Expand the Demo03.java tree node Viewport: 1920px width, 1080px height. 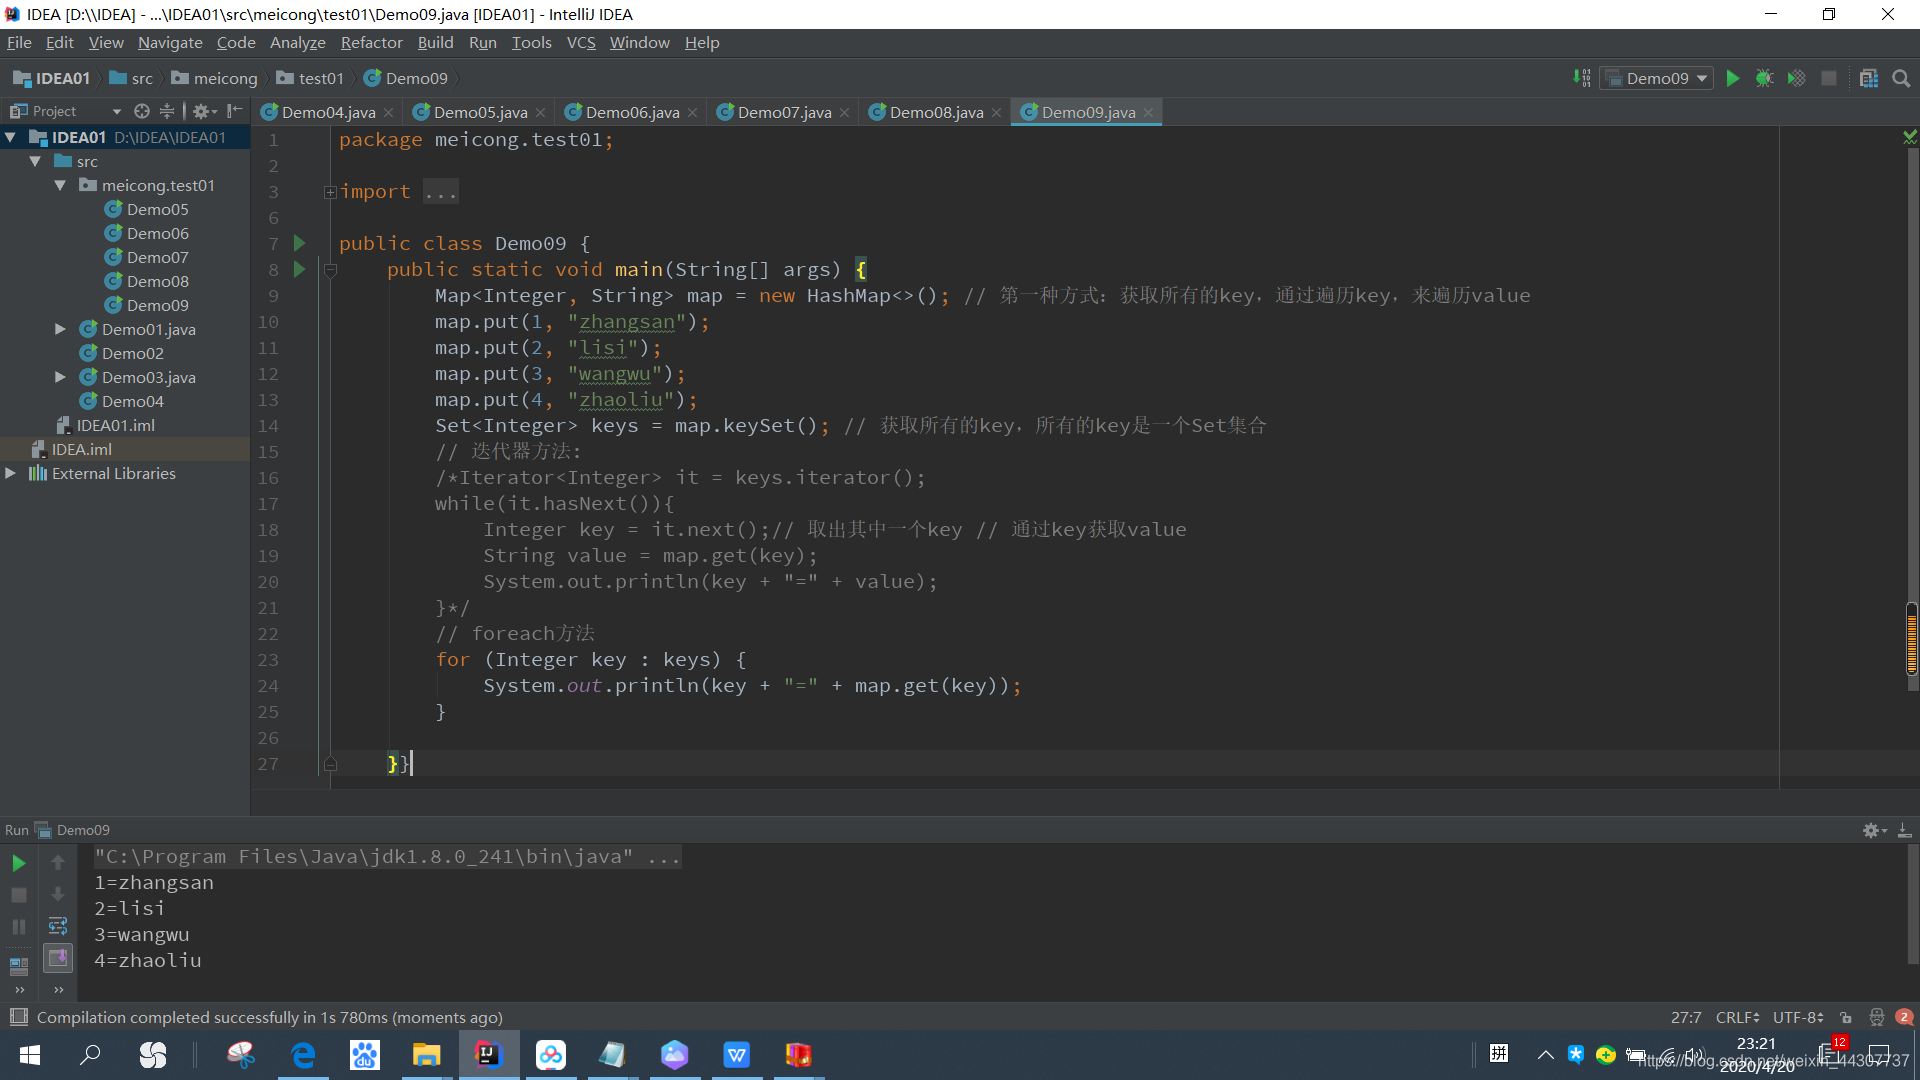(60, 377)
